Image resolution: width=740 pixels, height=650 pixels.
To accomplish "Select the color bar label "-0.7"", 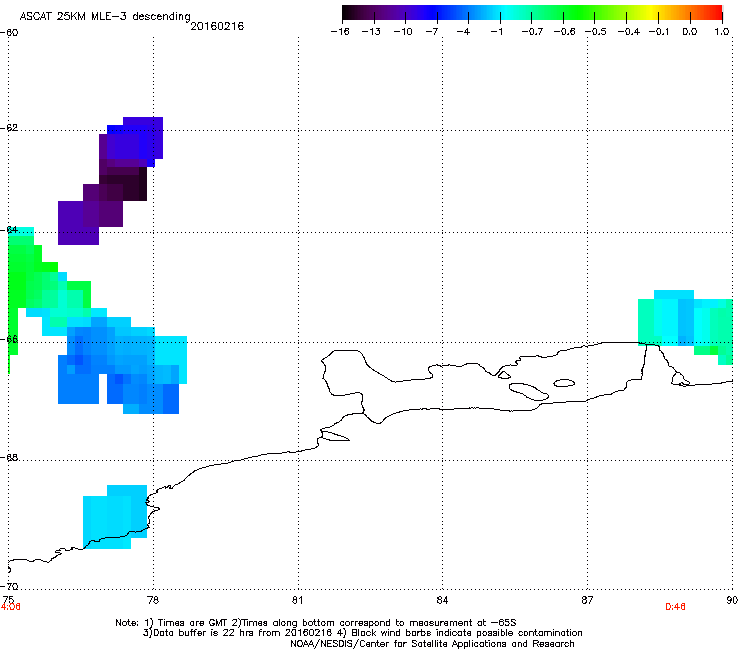I will [532, 32].
